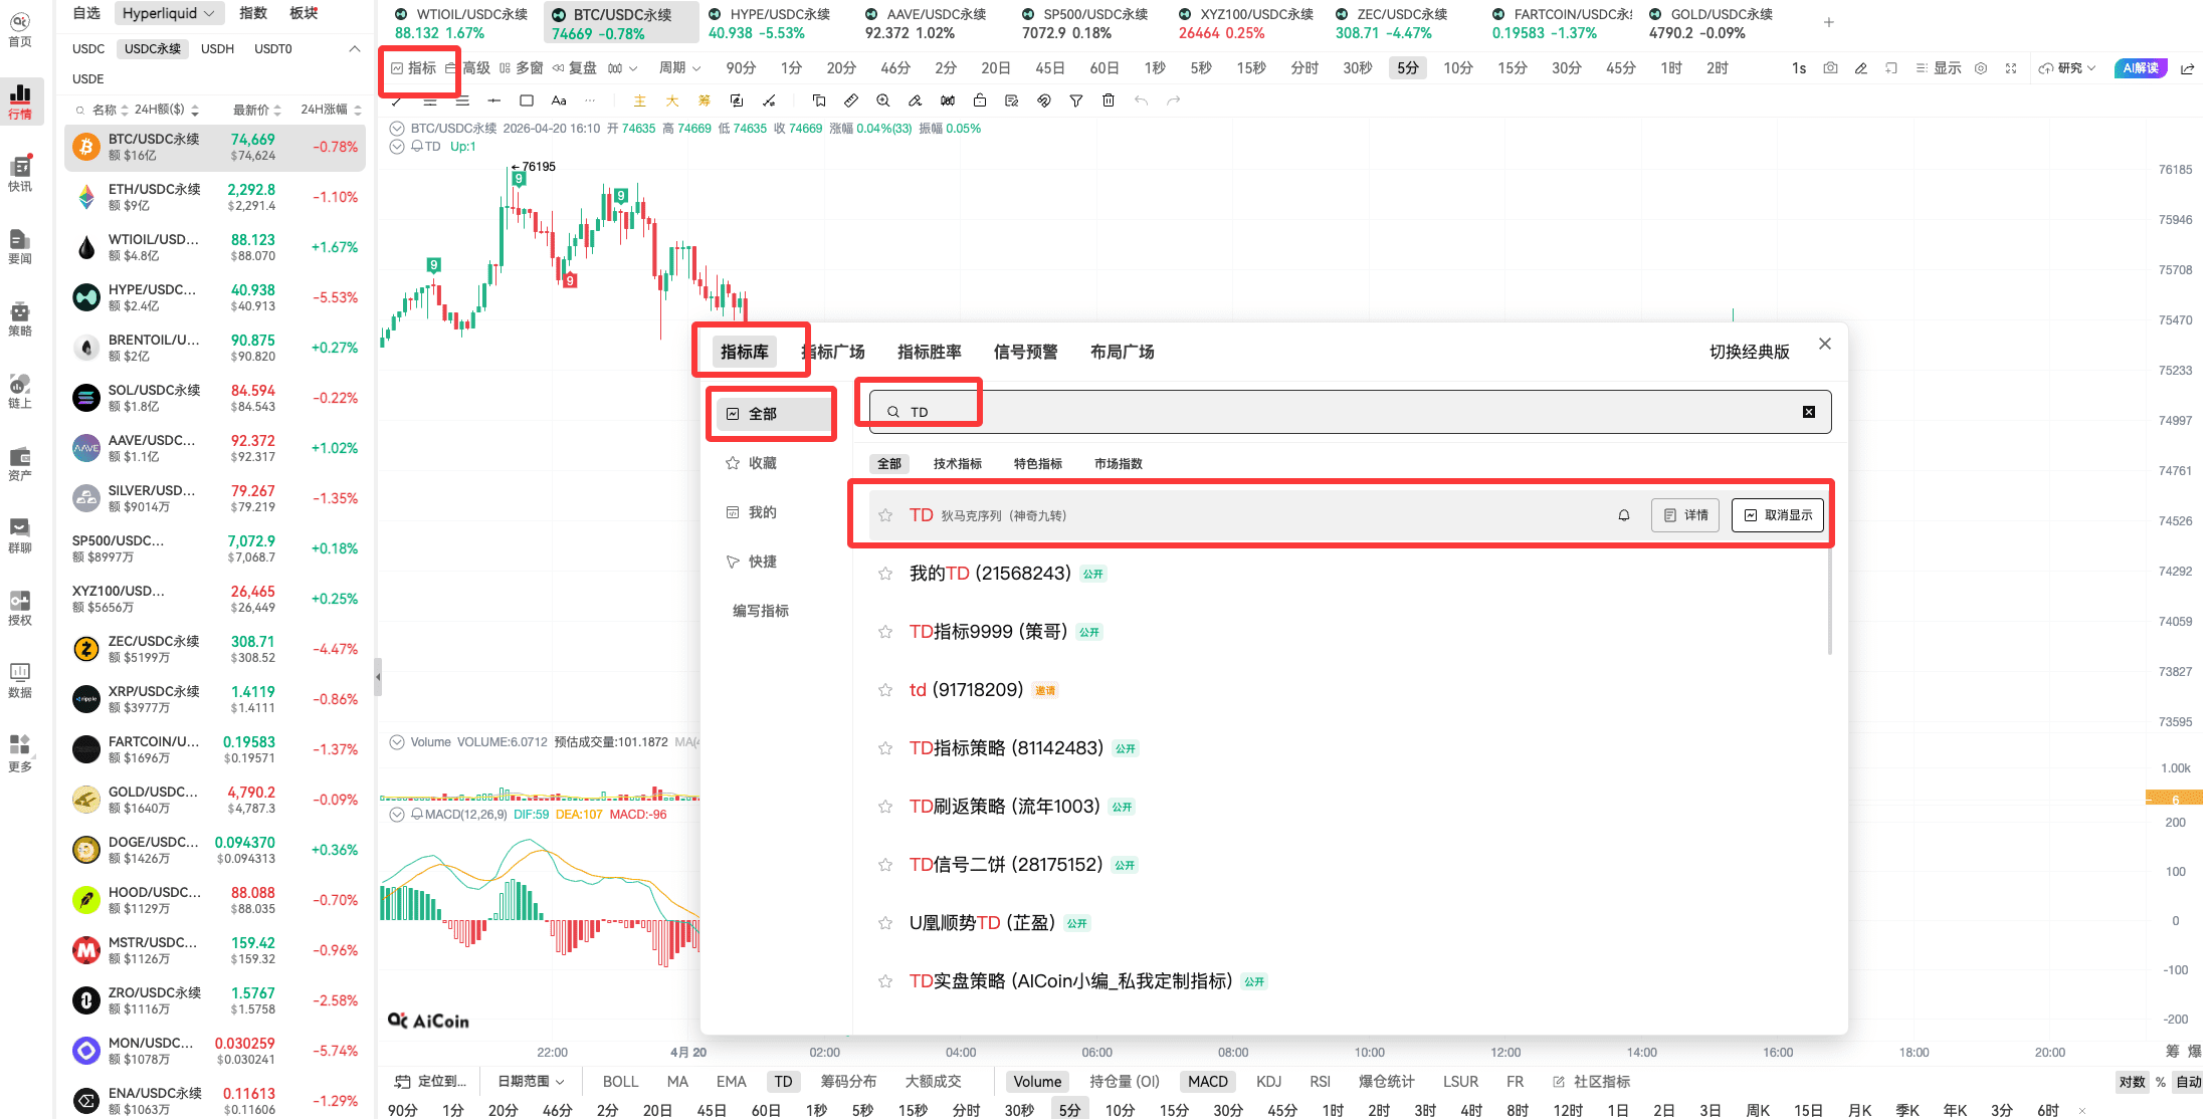The height and width of the screenshot is (1119, 2203).
Task: Click the trash icon to clear drawings
Action: 1108,100
